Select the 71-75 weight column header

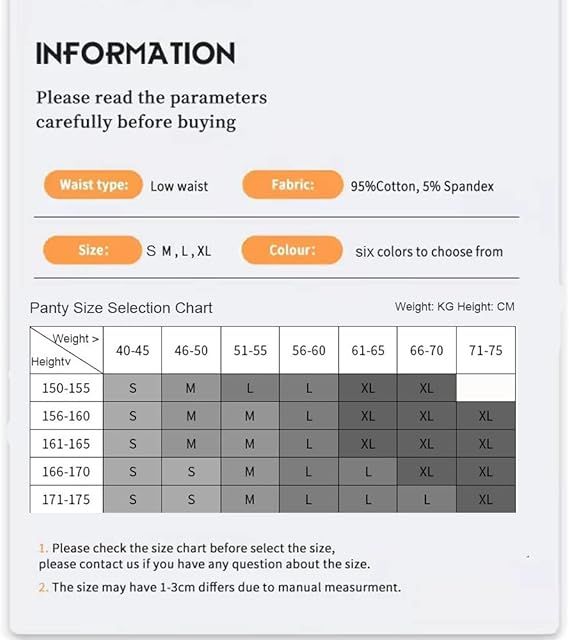[x=486, y=350]
